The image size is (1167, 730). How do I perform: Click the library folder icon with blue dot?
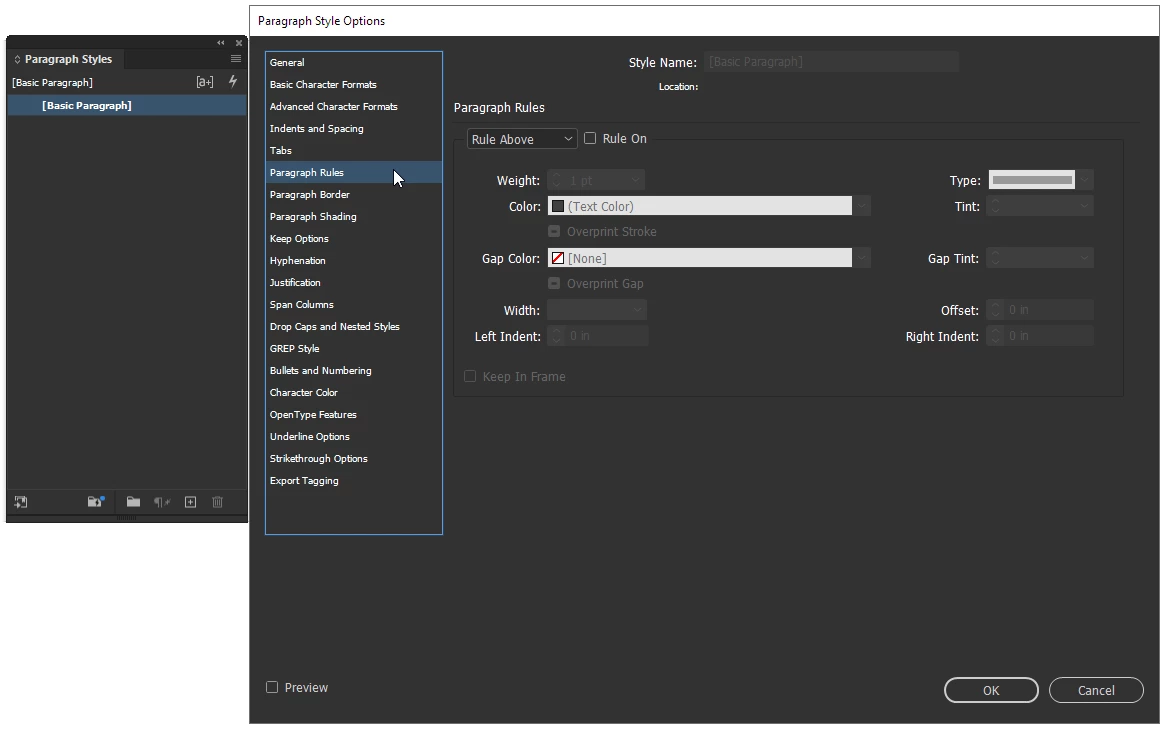(x=96, y=502)
